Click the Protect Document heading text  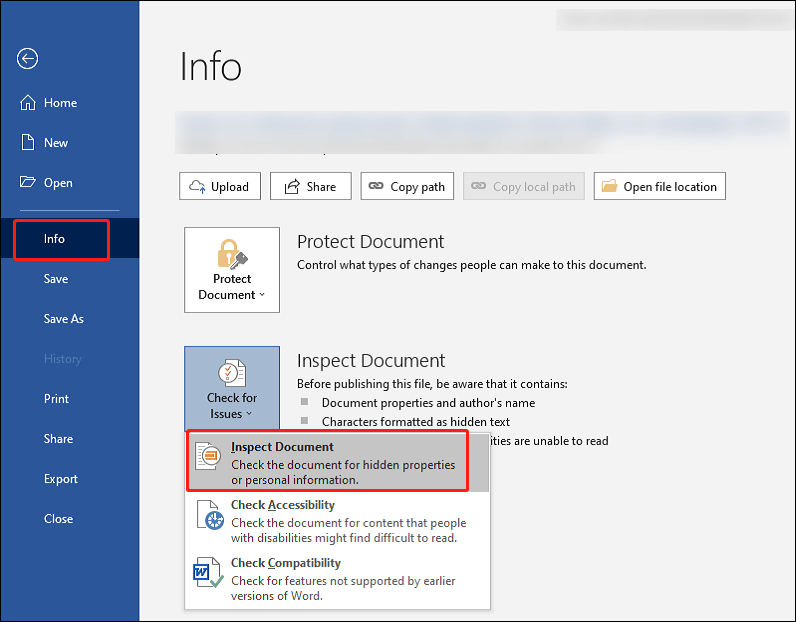(370, 242)
